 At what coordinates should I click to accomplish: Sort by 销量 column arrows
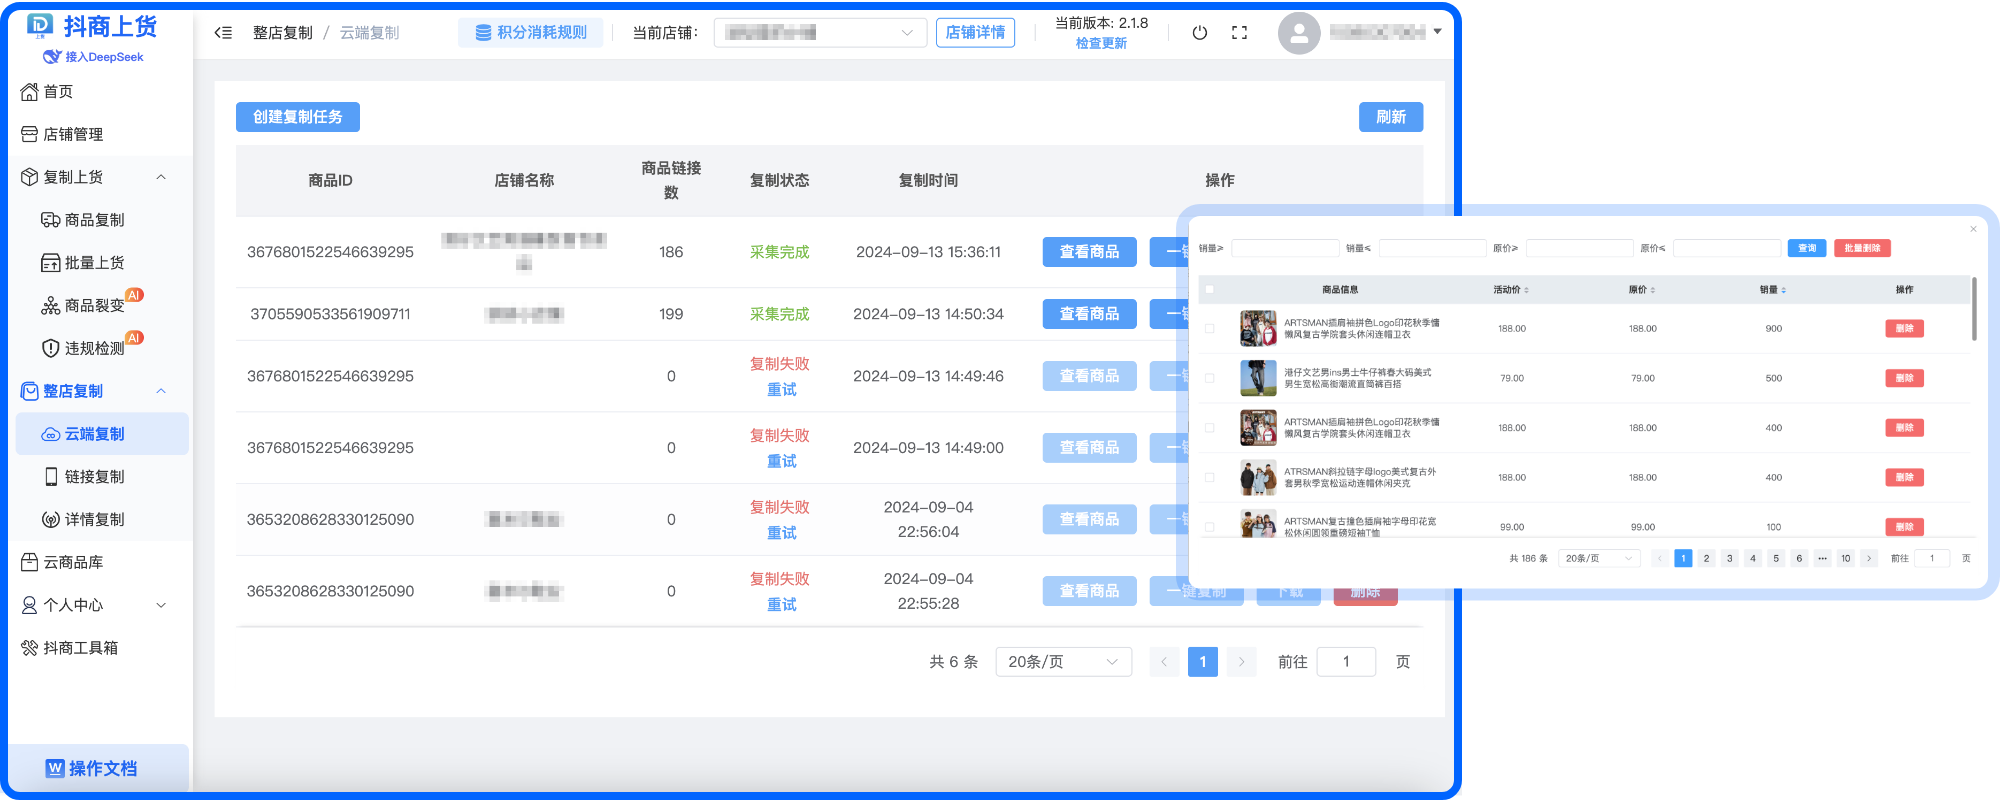click(1783, 290)
